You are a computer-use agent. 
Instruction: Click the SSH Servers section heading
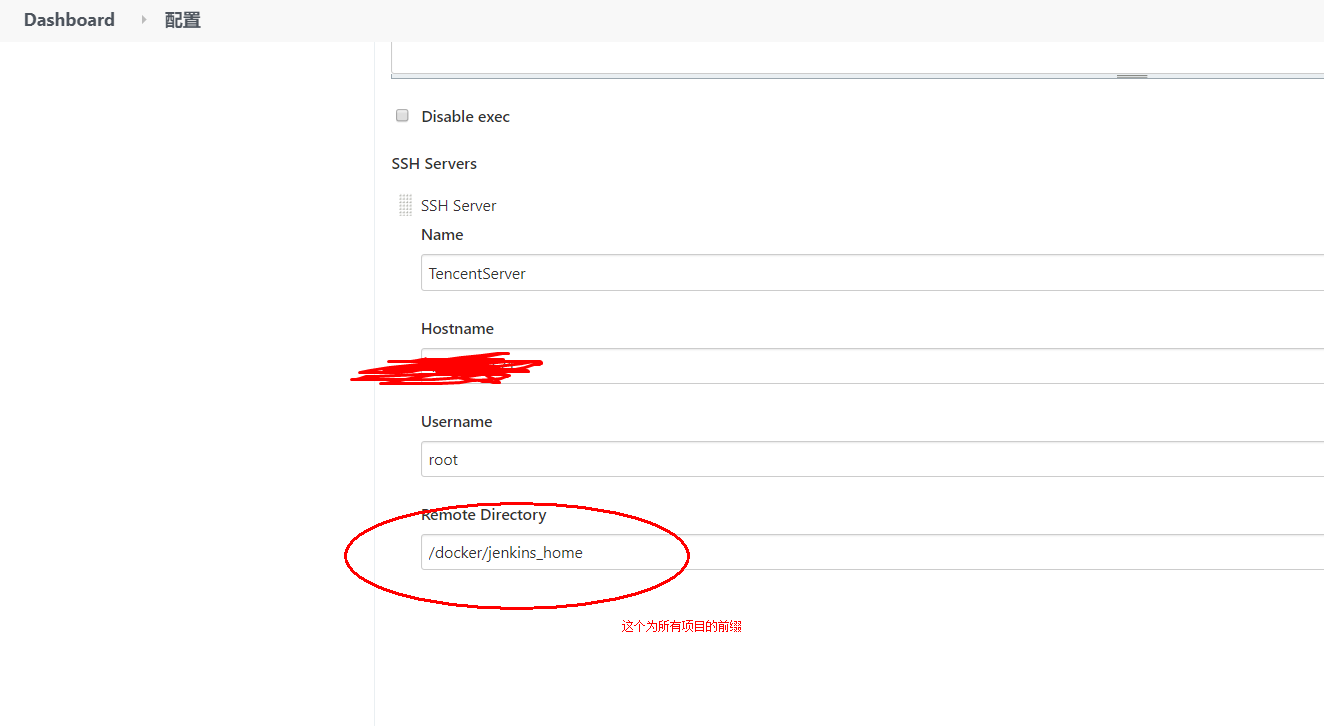(x=434, y=163)
